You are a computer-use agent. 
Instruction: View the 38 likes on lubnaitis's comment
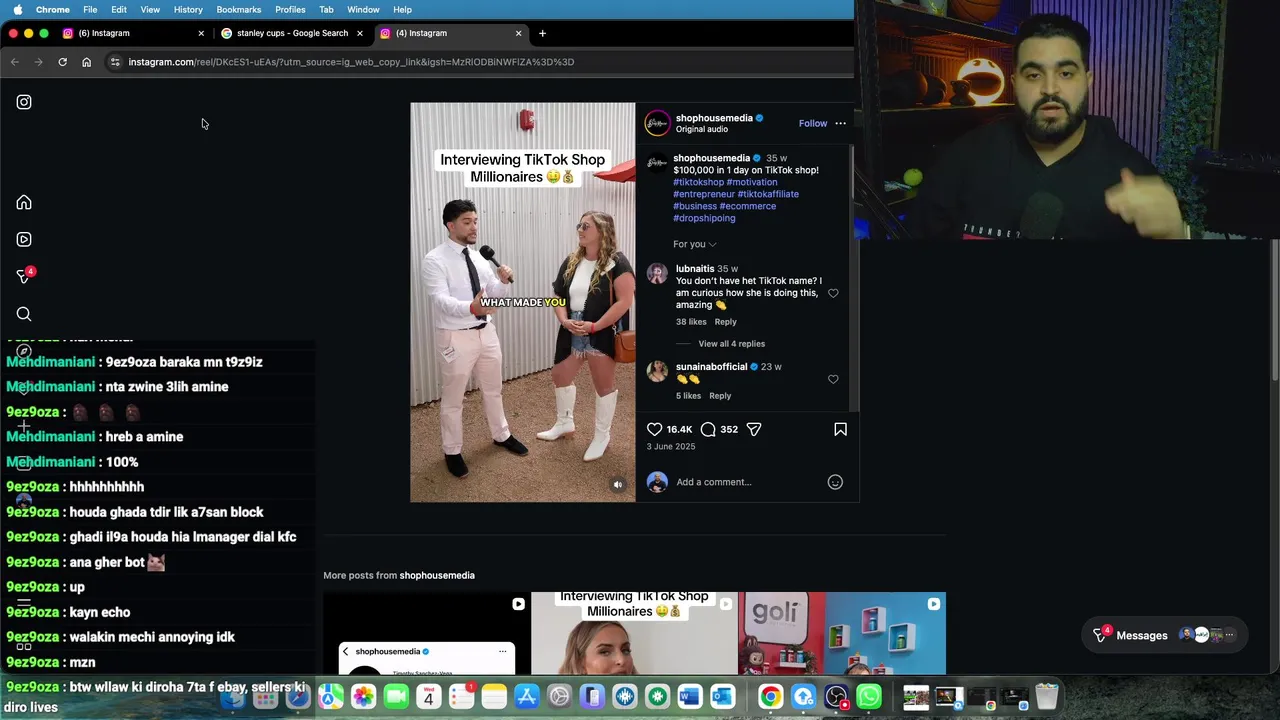[691, 322]
